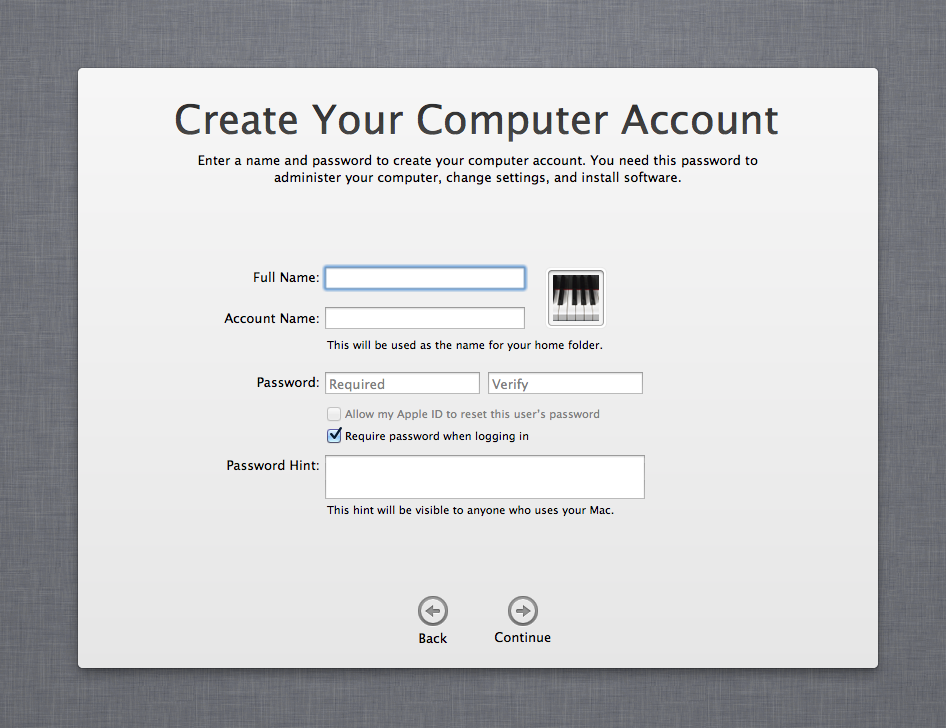The width and height of the screenshot is (946, 728).
Task: Click 'This hint will be visible' note
Action: tap(471, 510)
